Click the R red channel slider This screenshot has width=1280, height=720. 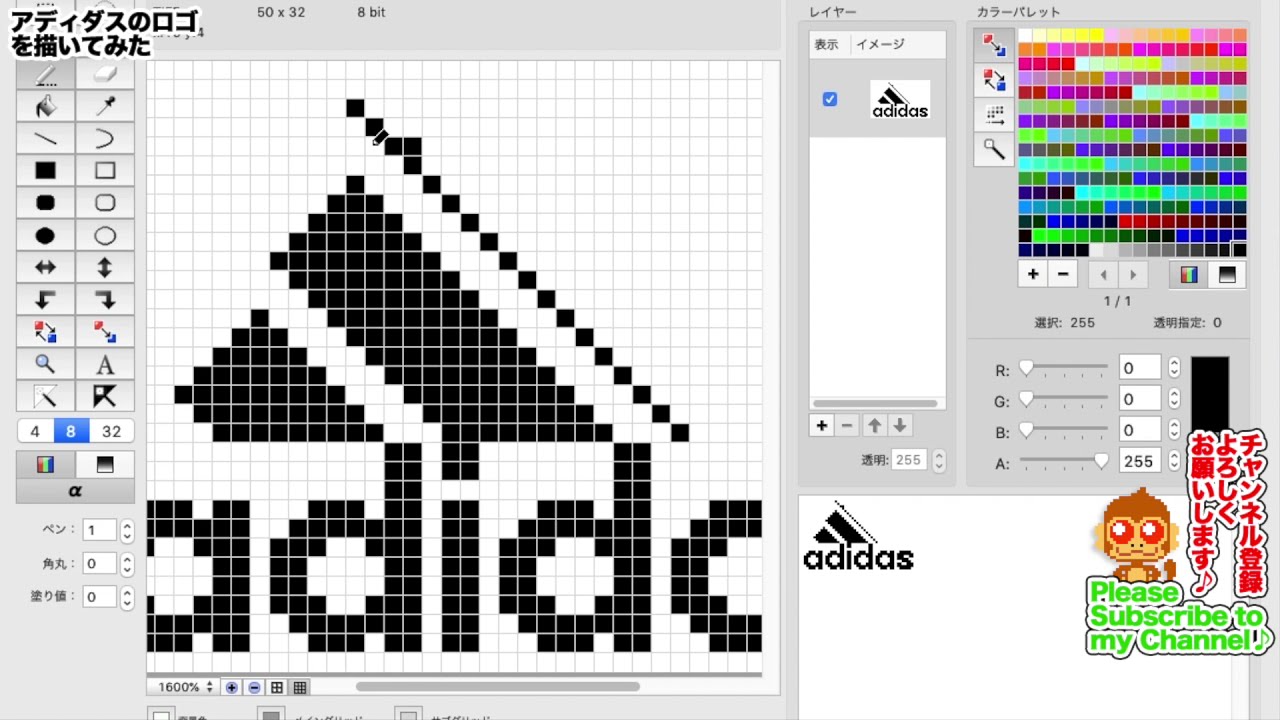[x=1064, y=369]
